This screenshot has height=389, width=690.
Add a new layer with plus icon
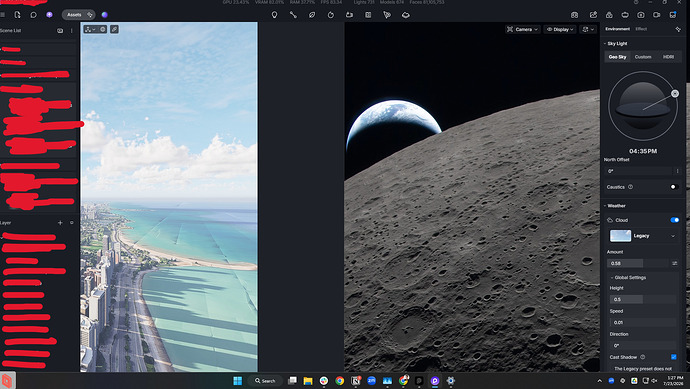click(x=60, y=223)
